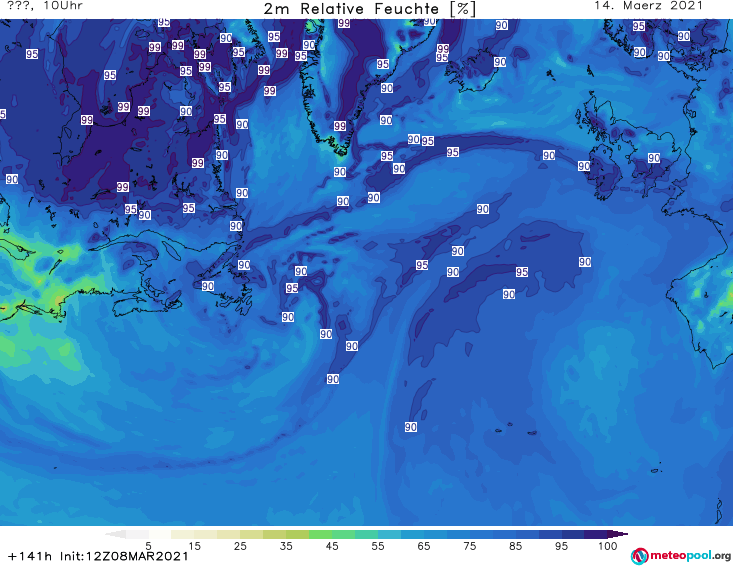Click the '25' value on the humidity scale
The image size is (733, 566).
click(x=240, y=546)
